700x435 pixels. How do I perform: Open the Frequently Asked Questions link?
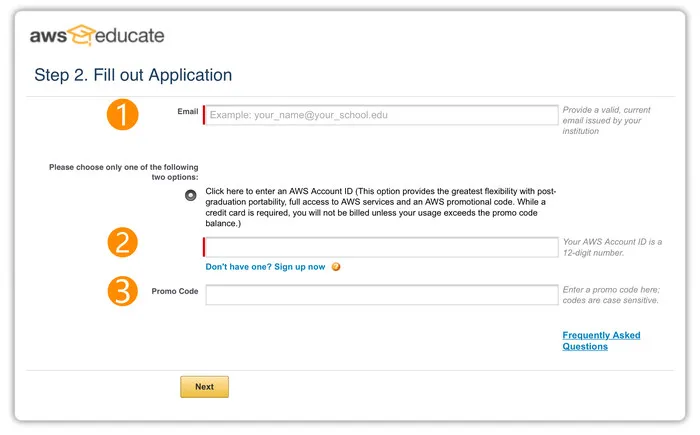pyautogui.click(x=601, y=341)
